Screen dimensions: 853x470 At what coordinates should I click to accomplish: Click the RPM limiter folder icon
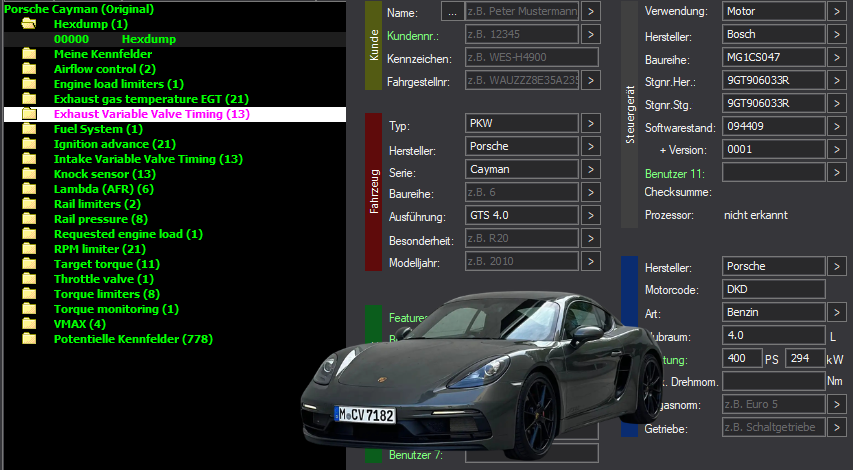pyautogui.click(x=29, y=249)
